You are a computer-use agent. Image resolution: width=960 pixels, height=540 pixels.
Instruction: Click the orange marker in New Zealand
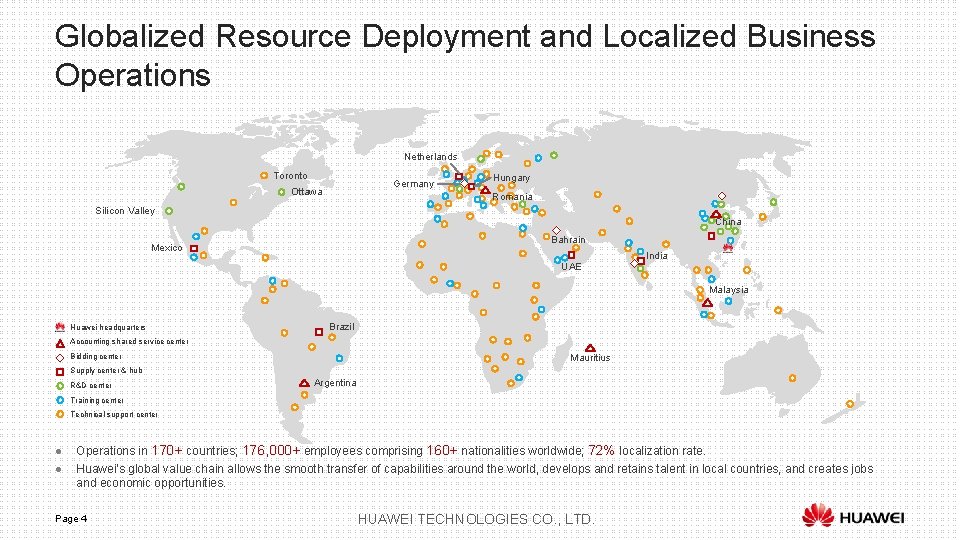pyautogui.click(x=850, y=404)
